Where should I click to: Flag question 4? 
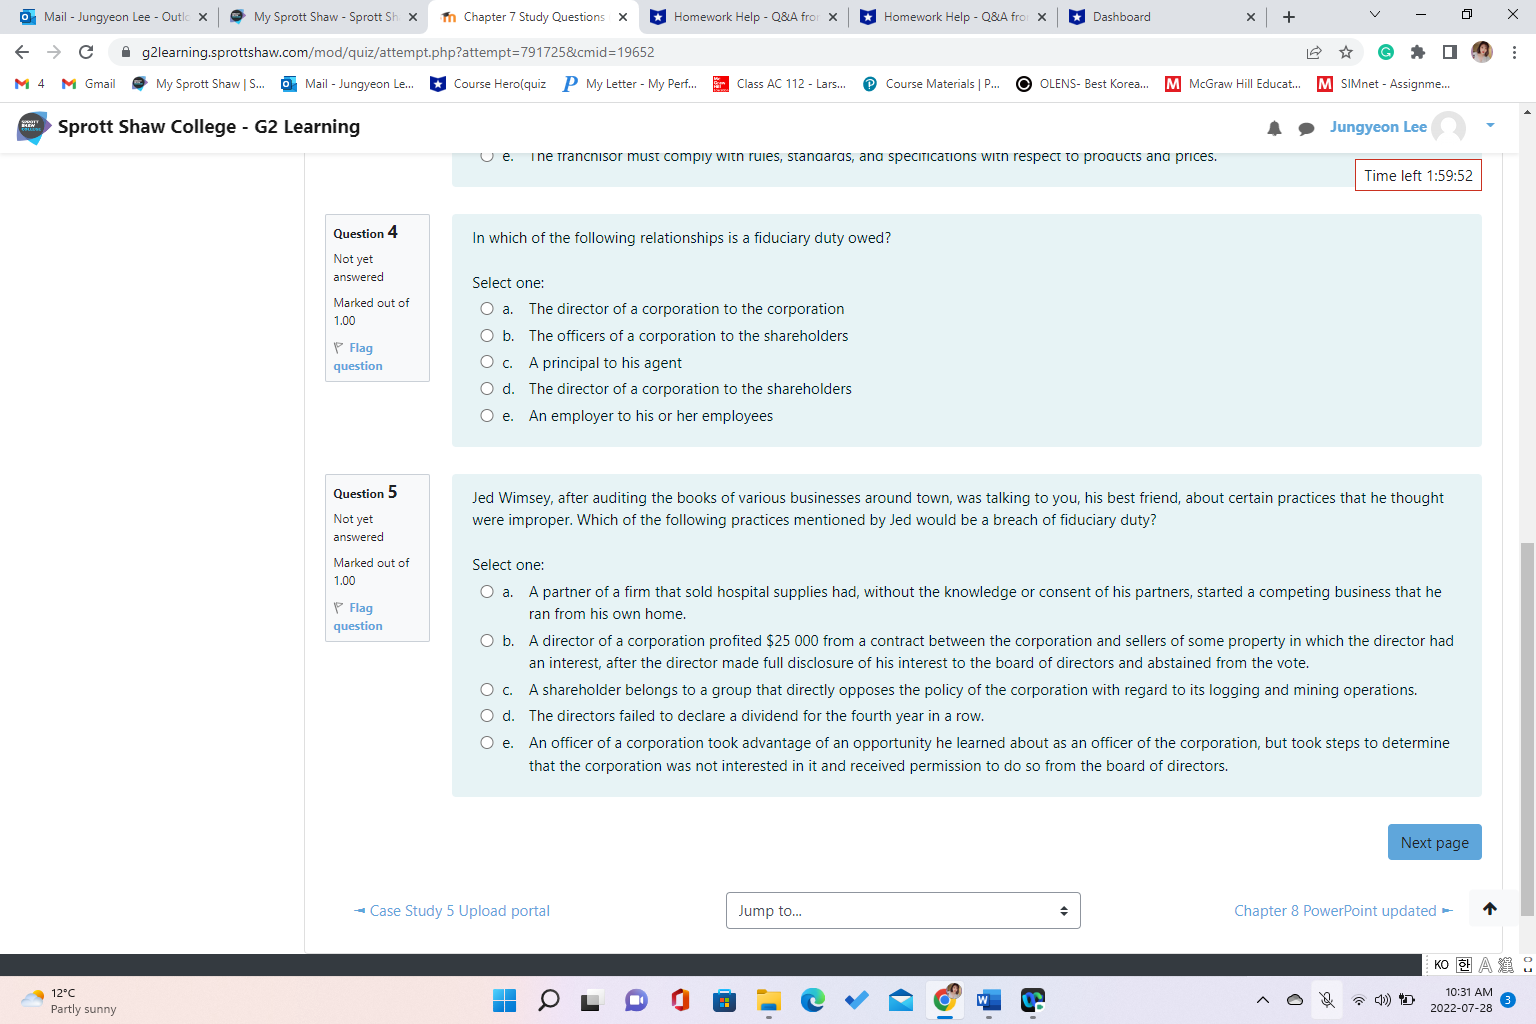tap(358, 357)
